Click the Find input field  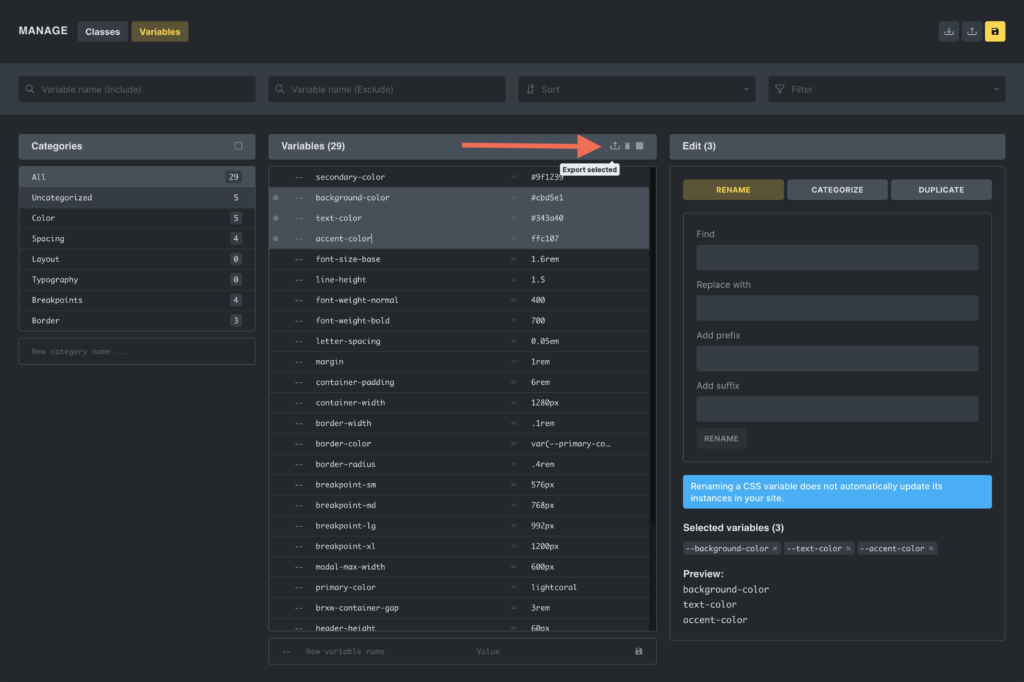[x=837, y=258]
